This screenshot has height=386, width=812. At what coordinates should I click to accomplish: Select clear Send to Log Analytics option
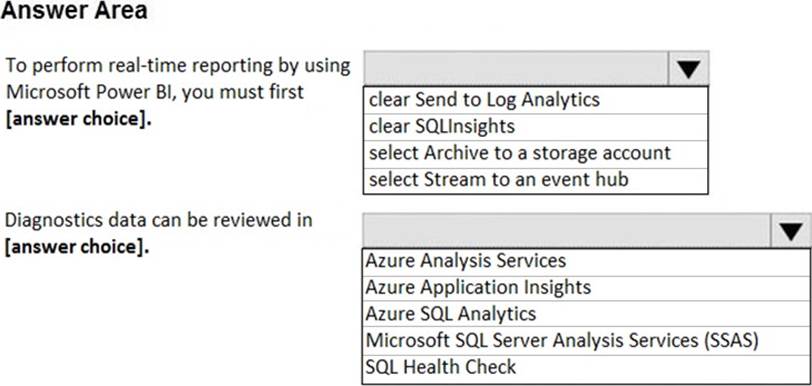pyautogui.click(x=535, y=99)
